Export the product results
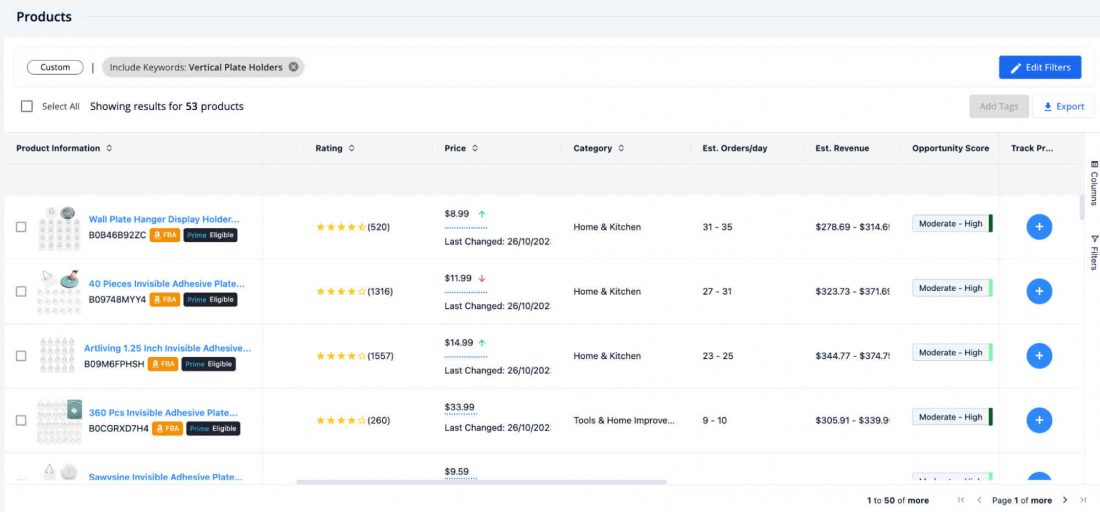1100x512 pixels. (x=1064, y=107)
